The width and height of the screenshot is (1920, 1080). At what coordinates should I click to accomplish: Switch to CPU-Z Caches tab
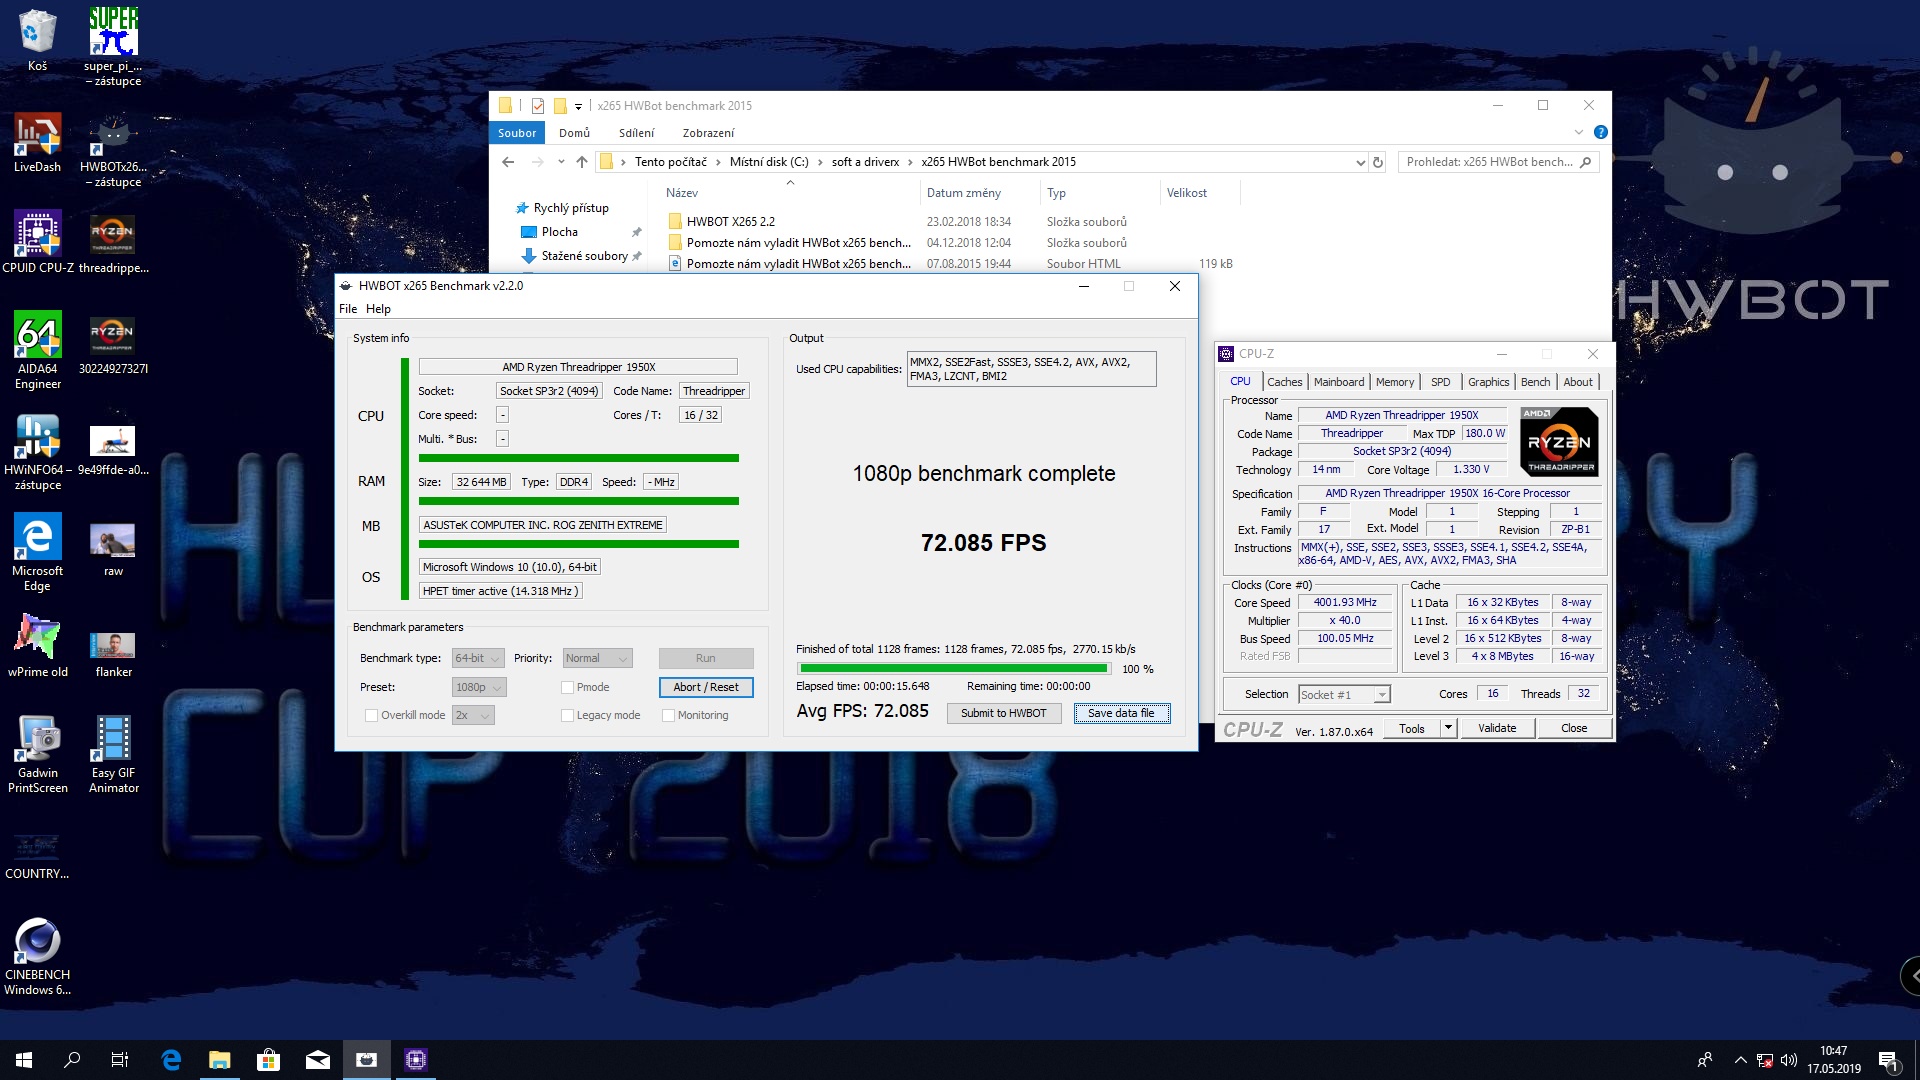(x=1284, y=382)
